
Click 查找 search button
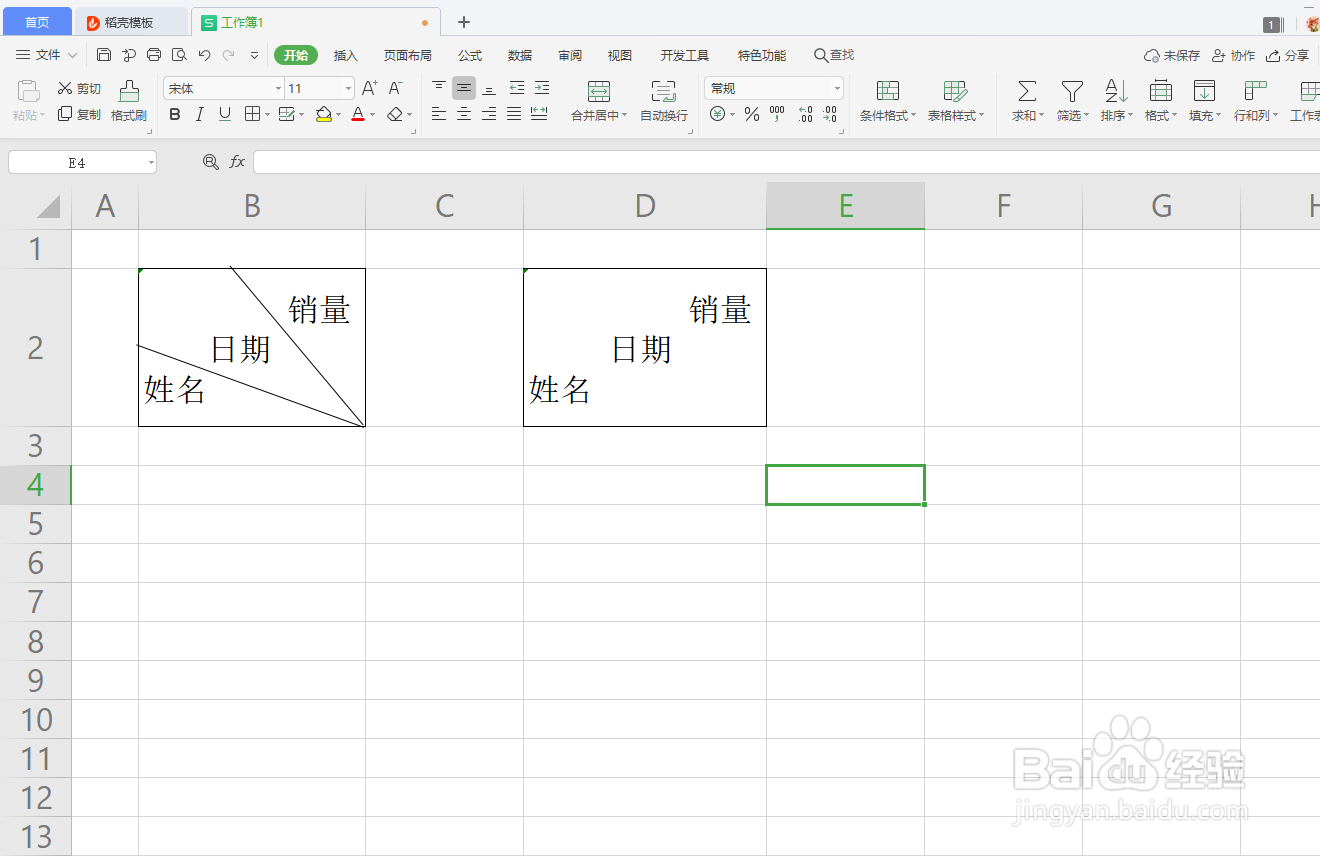tap(834, 55)
